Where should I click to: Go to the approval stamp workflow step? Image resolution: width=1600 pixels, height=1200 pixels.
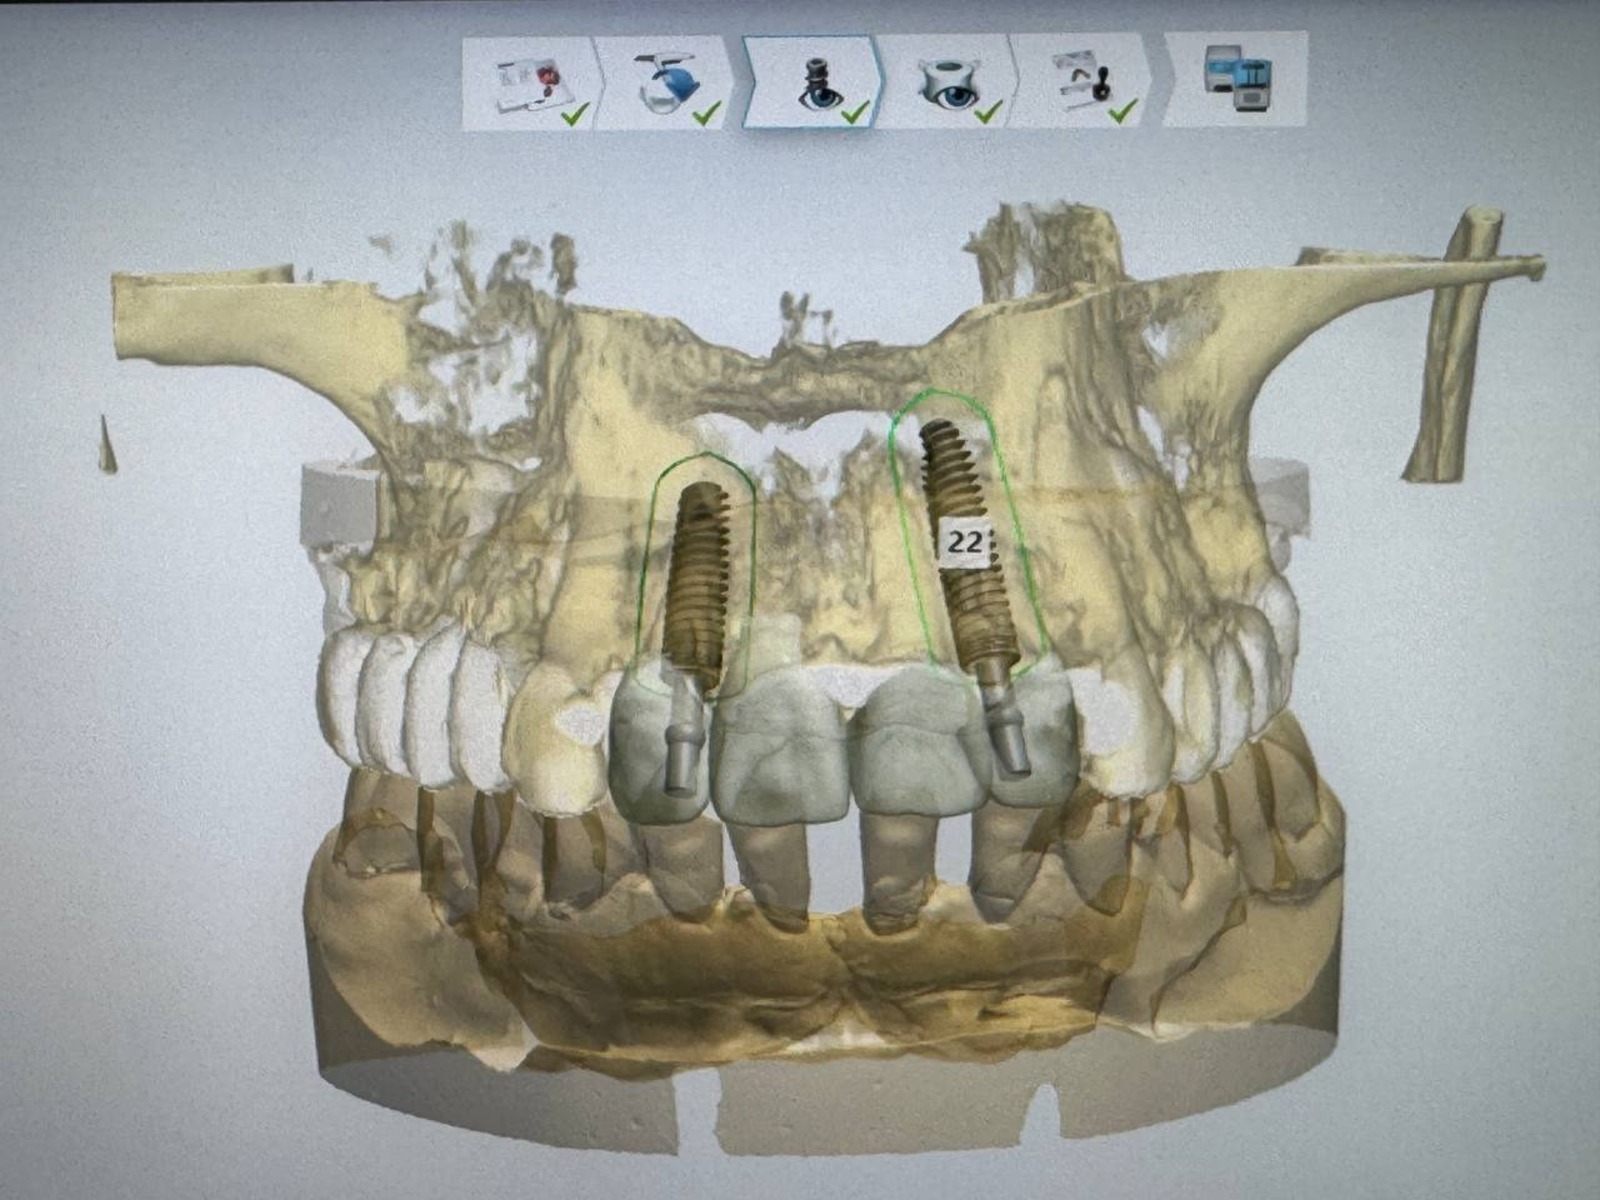point(1082,83)
